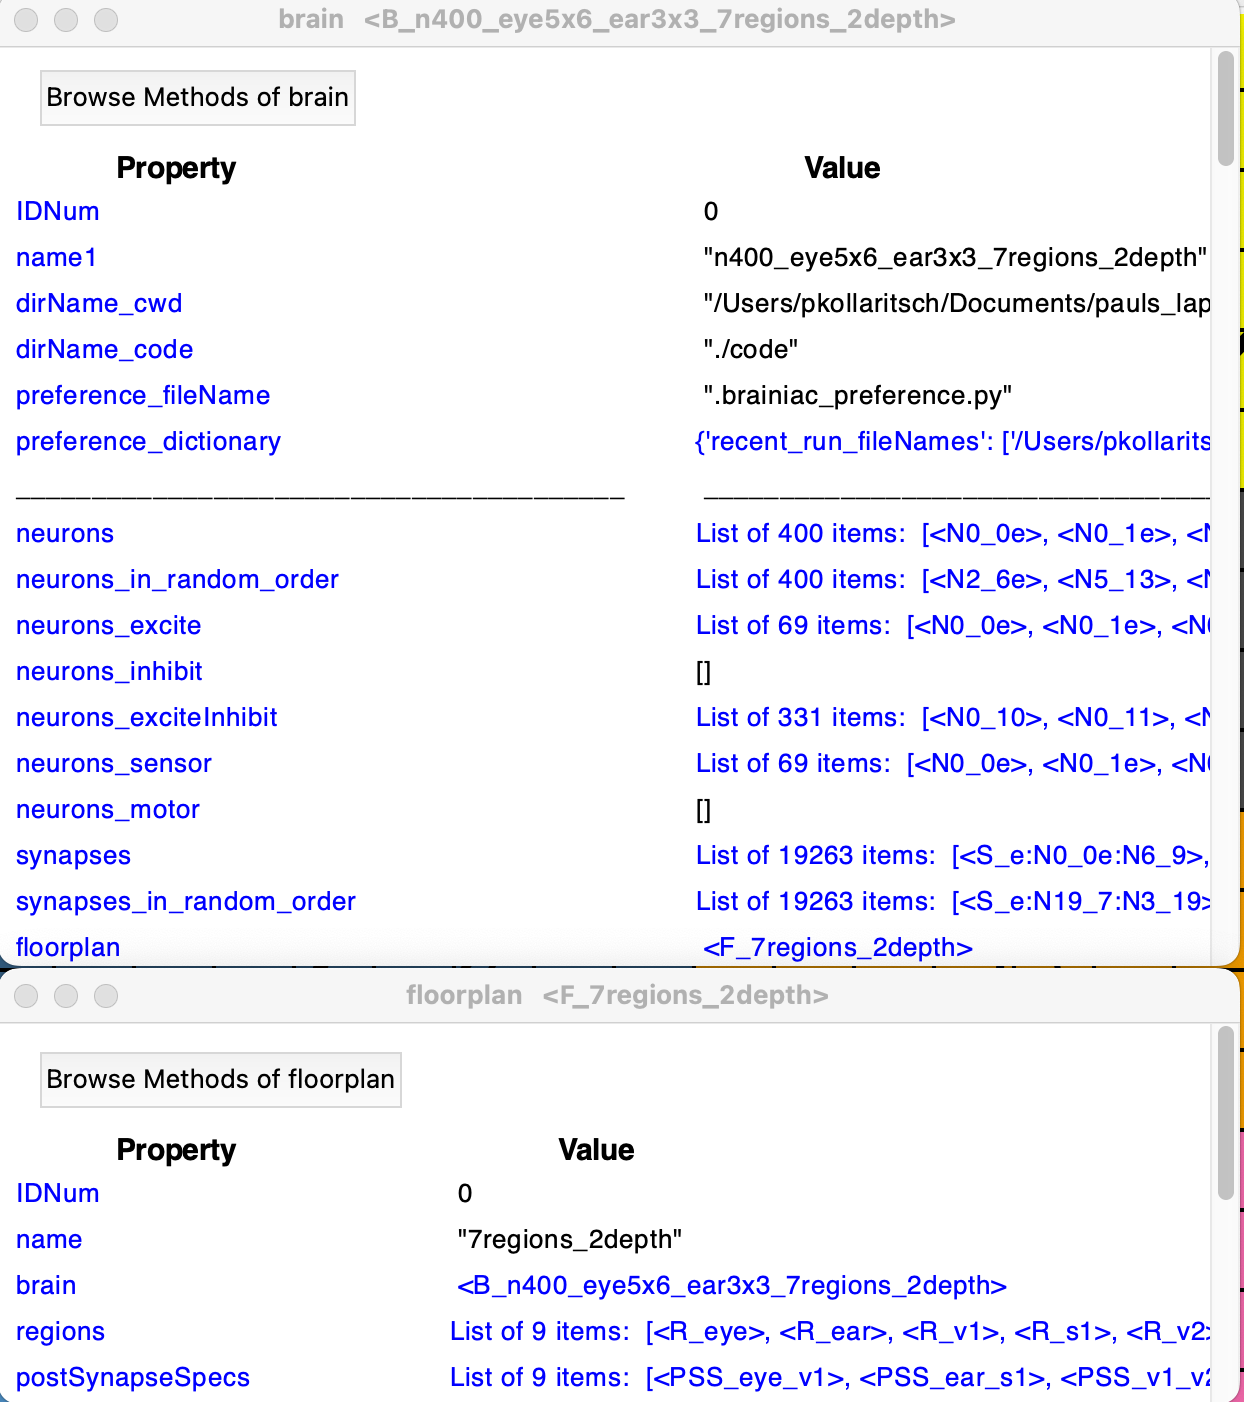Select the dirName_cwd property link
This screenshot has height=1402, width=1244.
[99, 303]
